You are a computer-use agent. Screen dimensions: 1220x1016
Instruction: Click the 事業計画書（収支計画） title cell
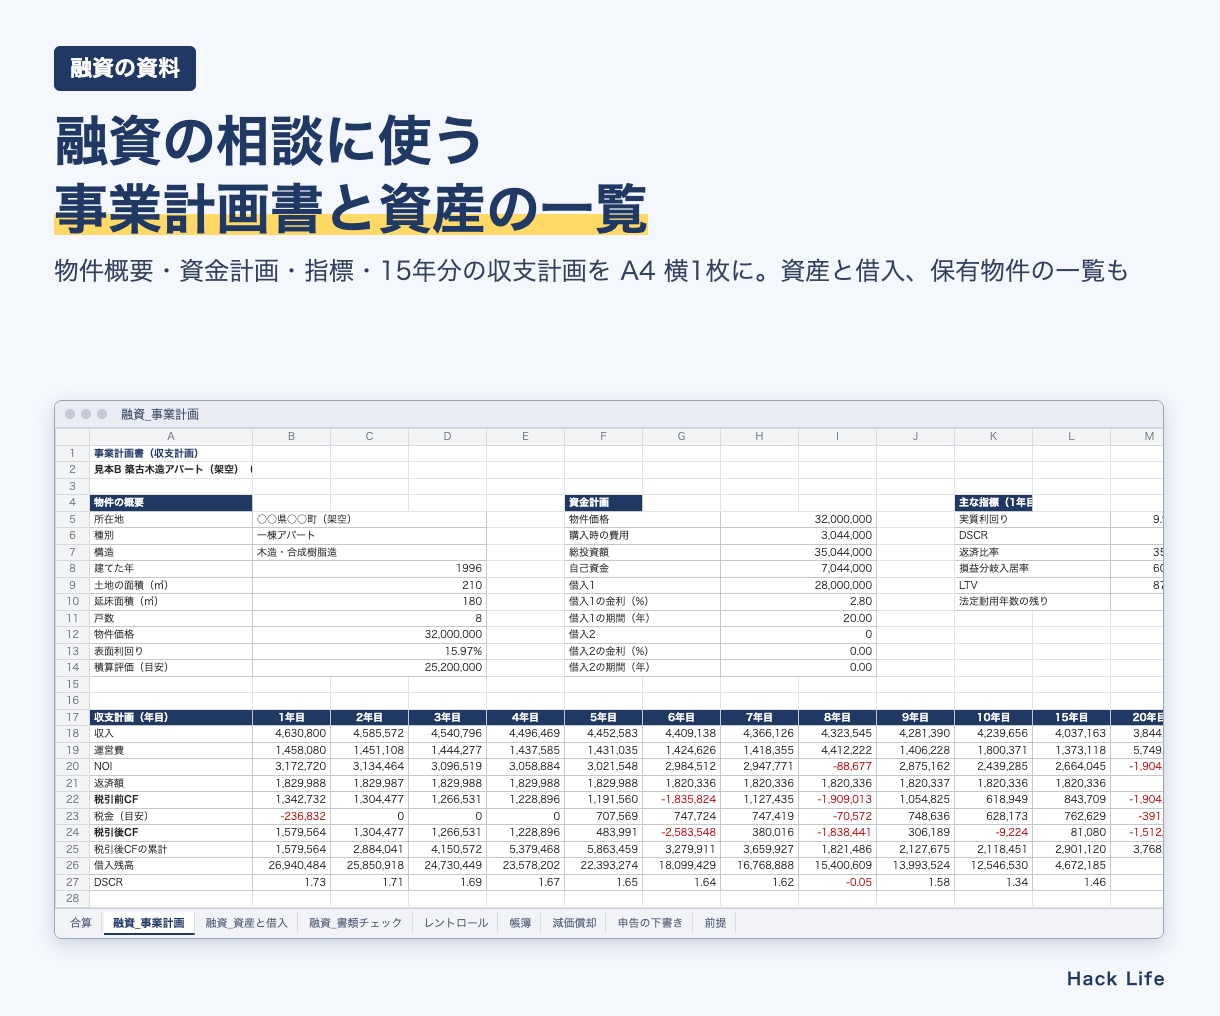click(171, 453)
